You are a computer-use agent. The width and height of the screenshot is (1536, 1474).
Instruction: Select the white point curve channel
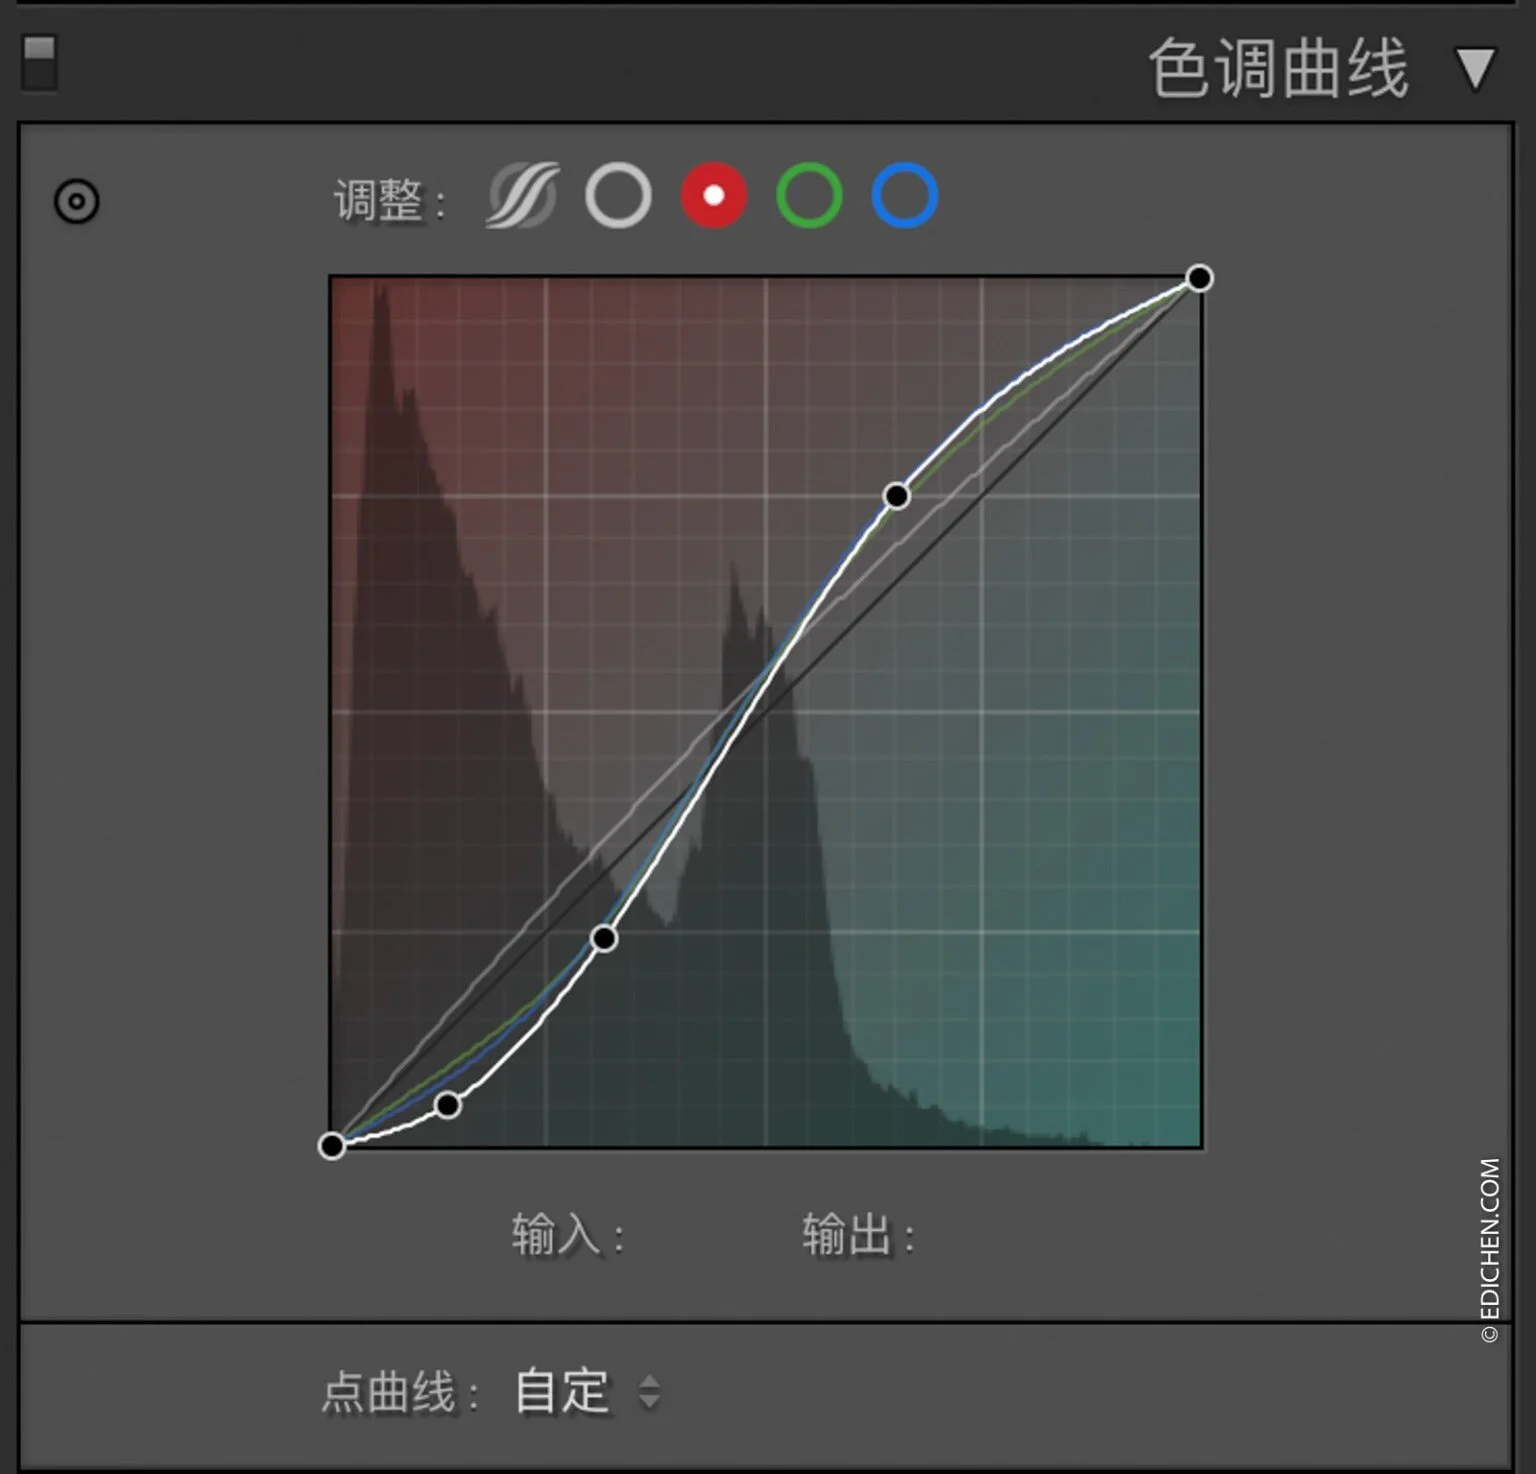point(618,196)
